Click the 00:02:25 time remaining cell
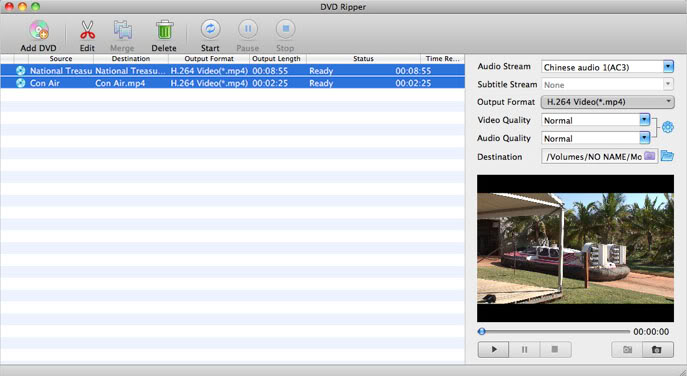Image resolution: width=687 pixels, height=376 pixels. click(413, 83)
